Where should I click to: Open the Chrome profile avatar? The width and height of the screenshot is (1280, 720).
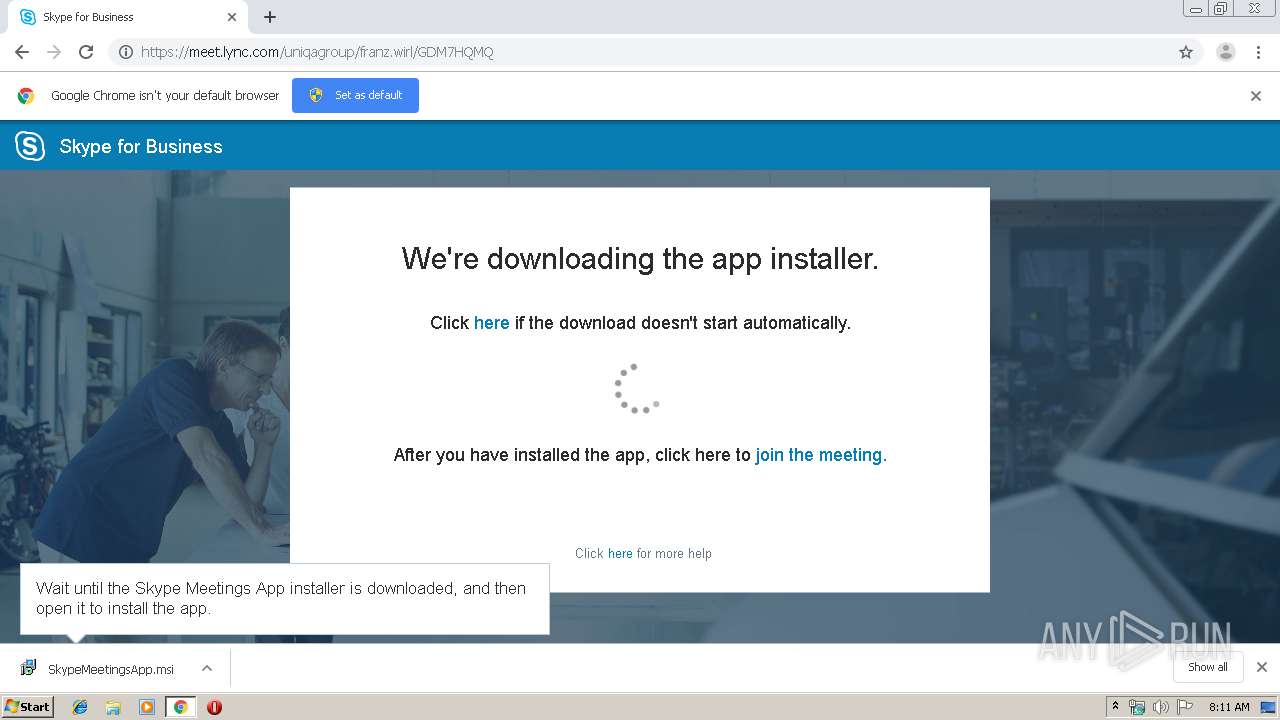[1226, 52]
